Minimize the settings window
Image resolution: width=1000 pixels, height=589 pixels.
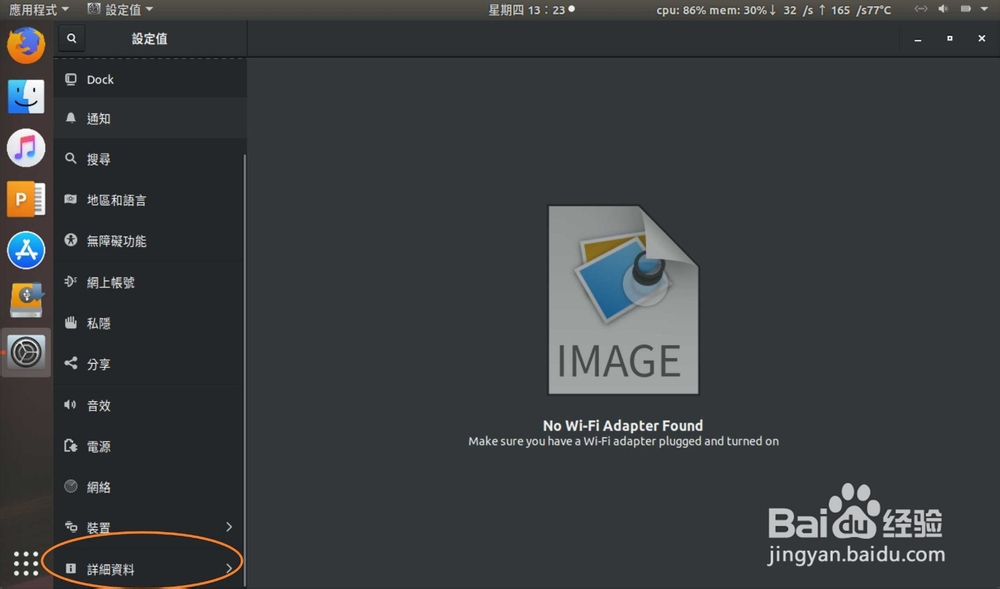[918, 39]
